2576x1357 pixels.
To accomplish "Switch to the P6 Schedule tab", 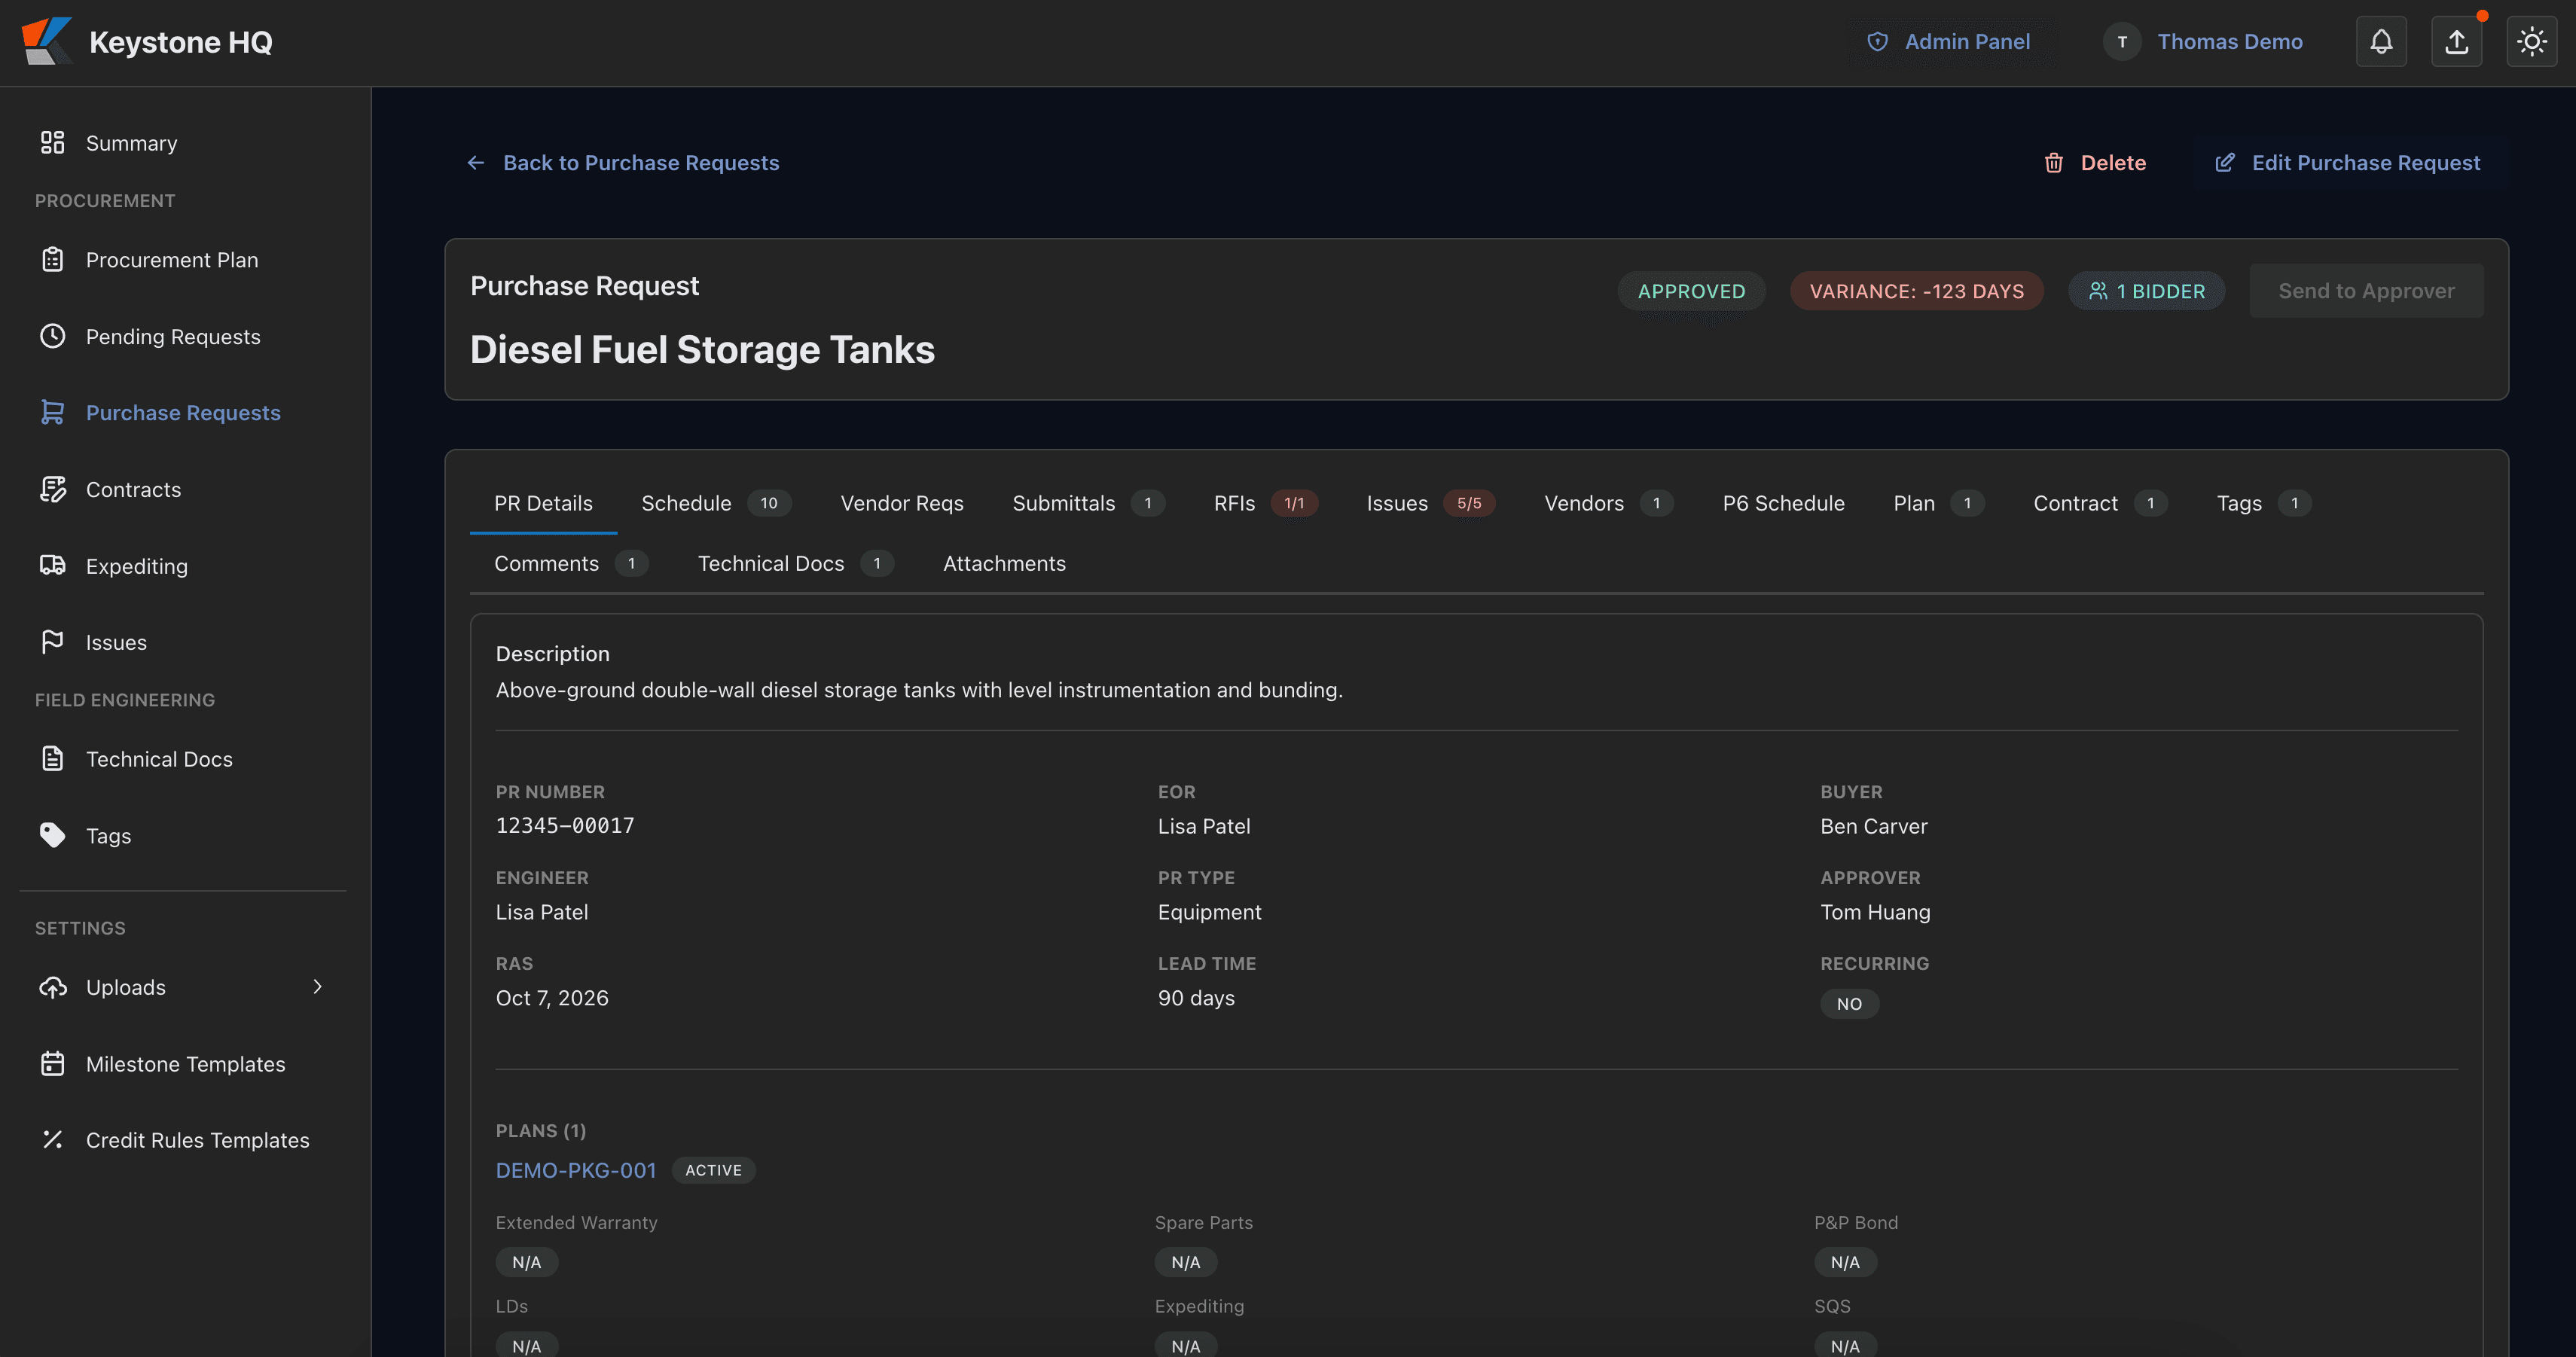I will 1783,503.
